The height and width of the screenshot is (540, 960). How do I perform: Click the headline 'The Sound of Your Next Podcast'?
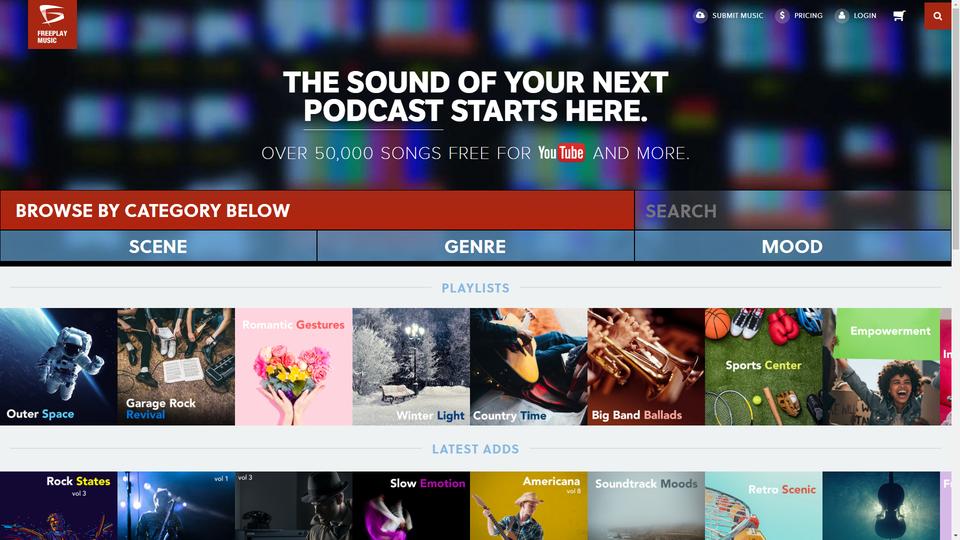point(476,97)
